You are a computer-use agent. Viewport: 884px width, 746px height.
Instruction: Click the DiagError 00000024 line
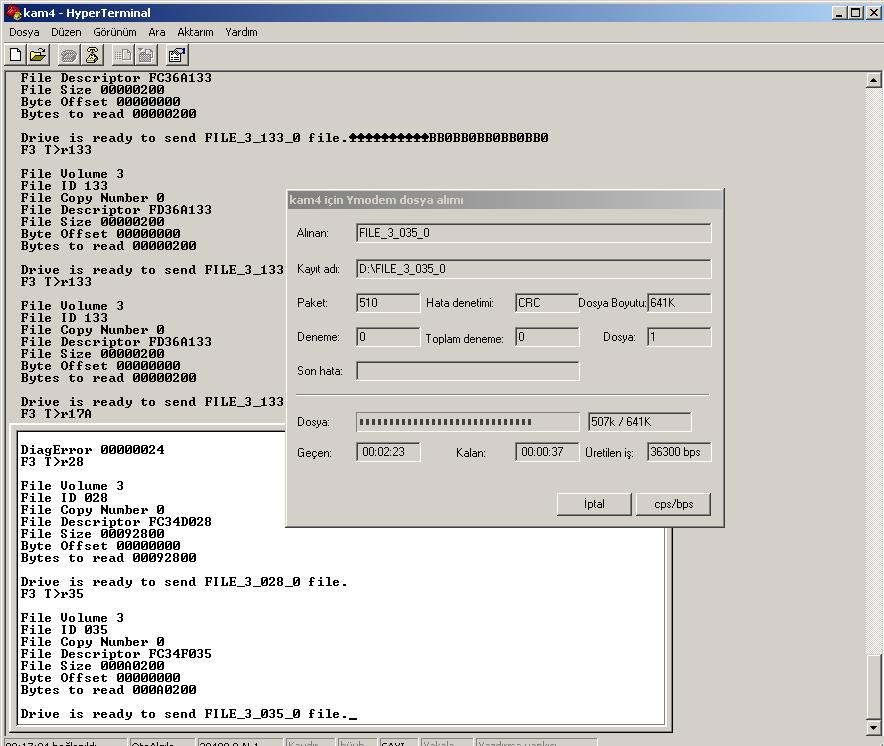click(92, 450)
